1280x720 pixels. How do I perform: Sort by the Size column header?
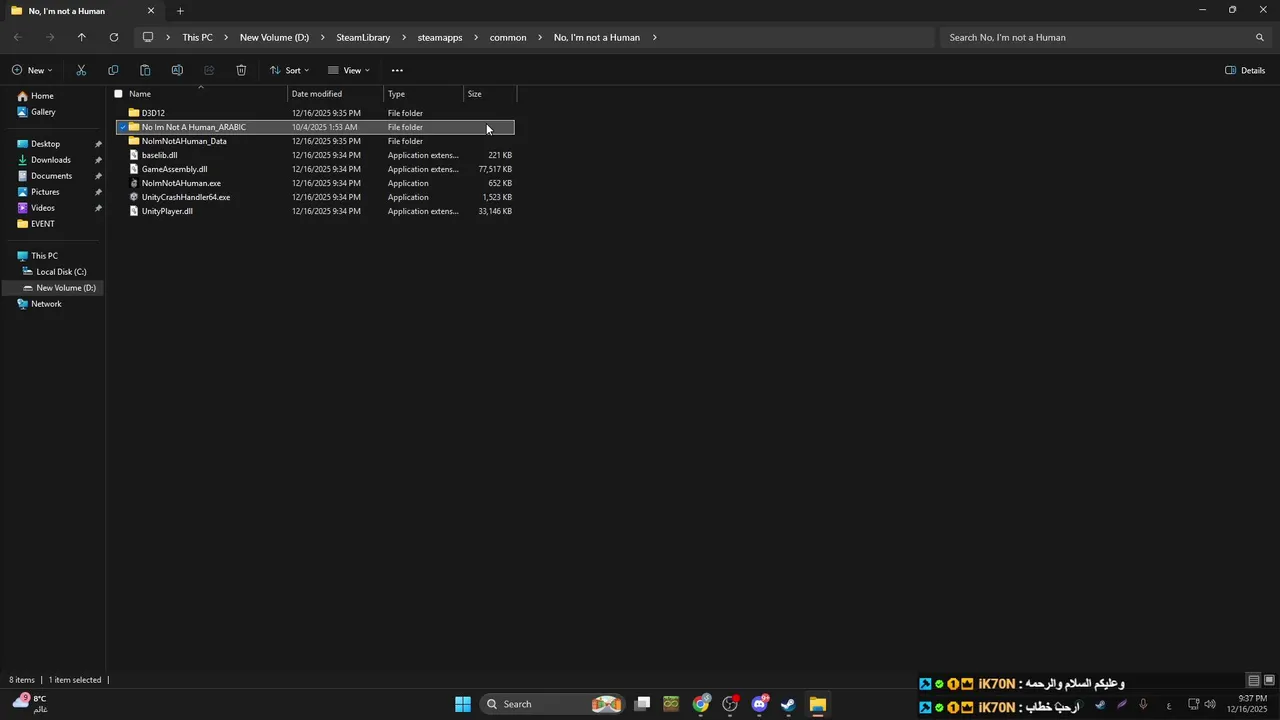tap(490, 94)
